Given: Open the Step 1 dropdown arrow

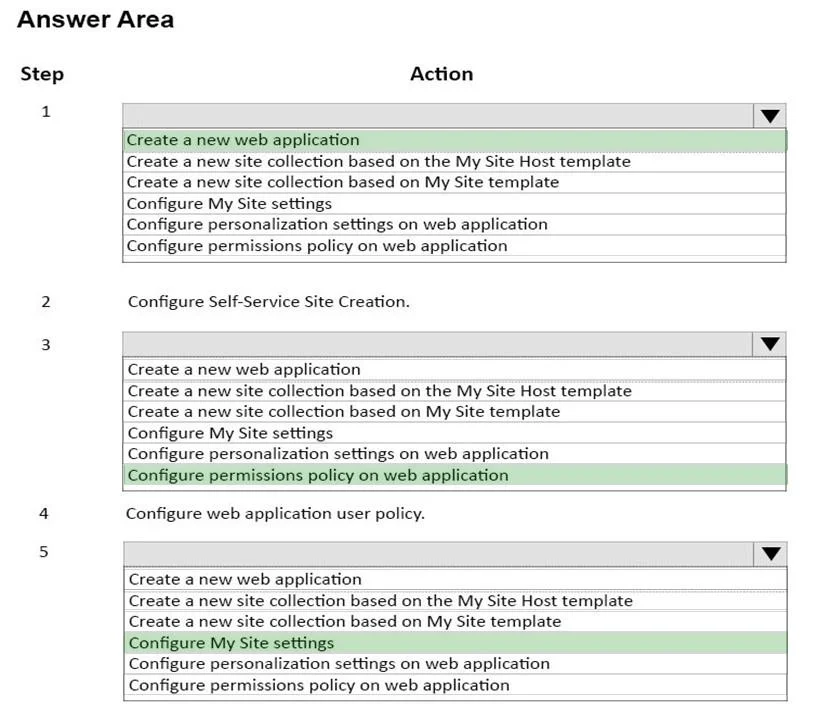Looking at the screenshot, I should (770, 115).
